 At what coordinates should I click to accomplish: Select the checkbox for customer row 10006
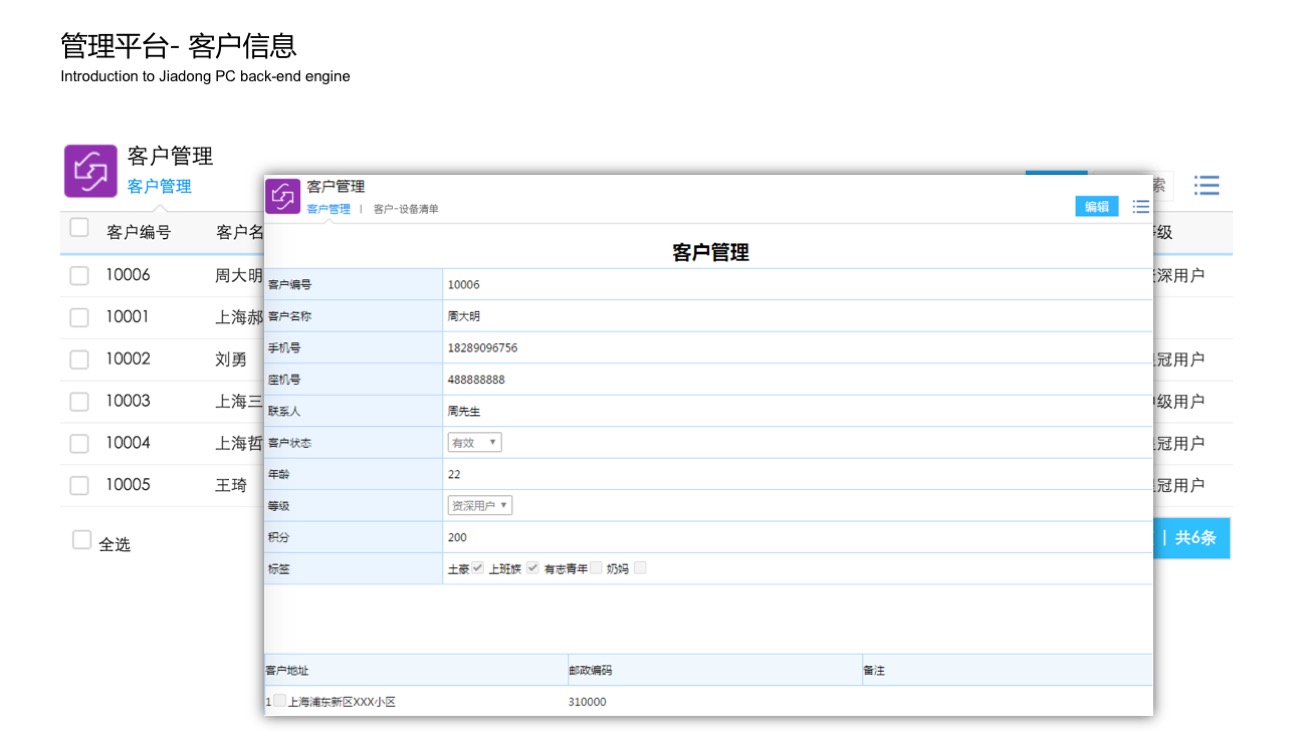pos(79,276)
